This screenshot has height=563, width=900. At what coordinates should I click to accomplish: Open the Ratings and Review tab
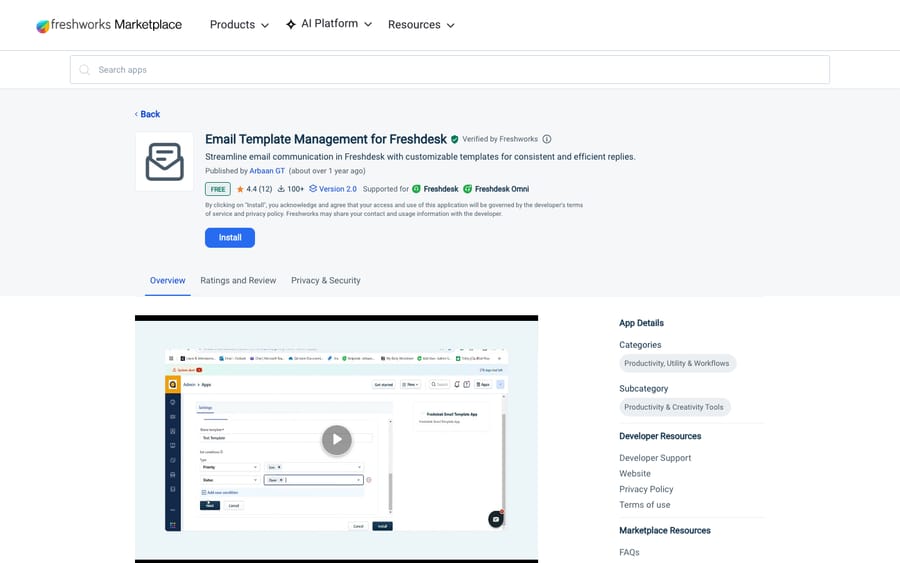click(238, 281)
